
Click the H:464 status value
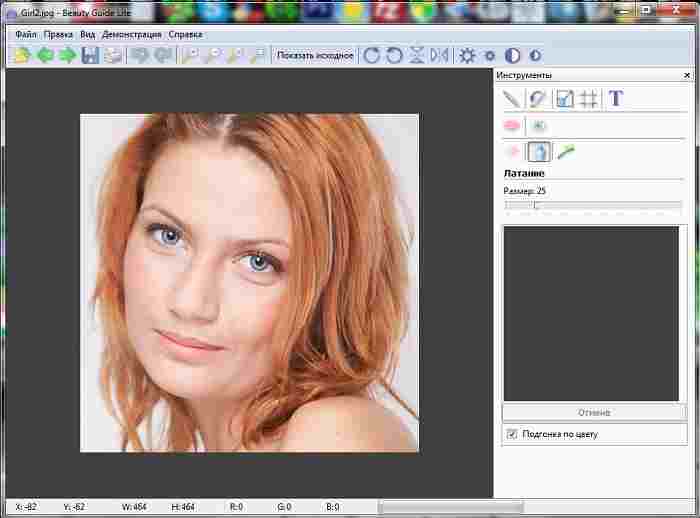point(183,507)
